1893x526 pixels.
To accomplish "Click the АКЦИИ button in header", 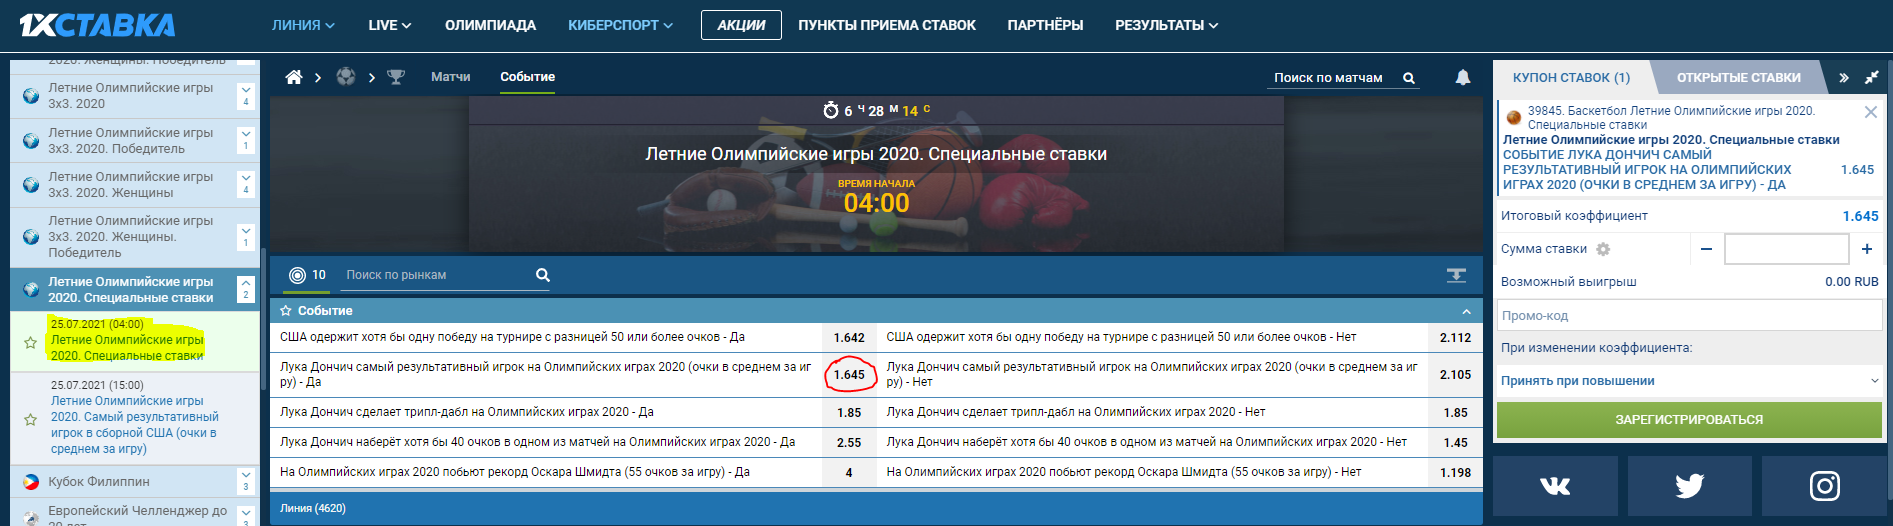I will (x=741, y=25).
